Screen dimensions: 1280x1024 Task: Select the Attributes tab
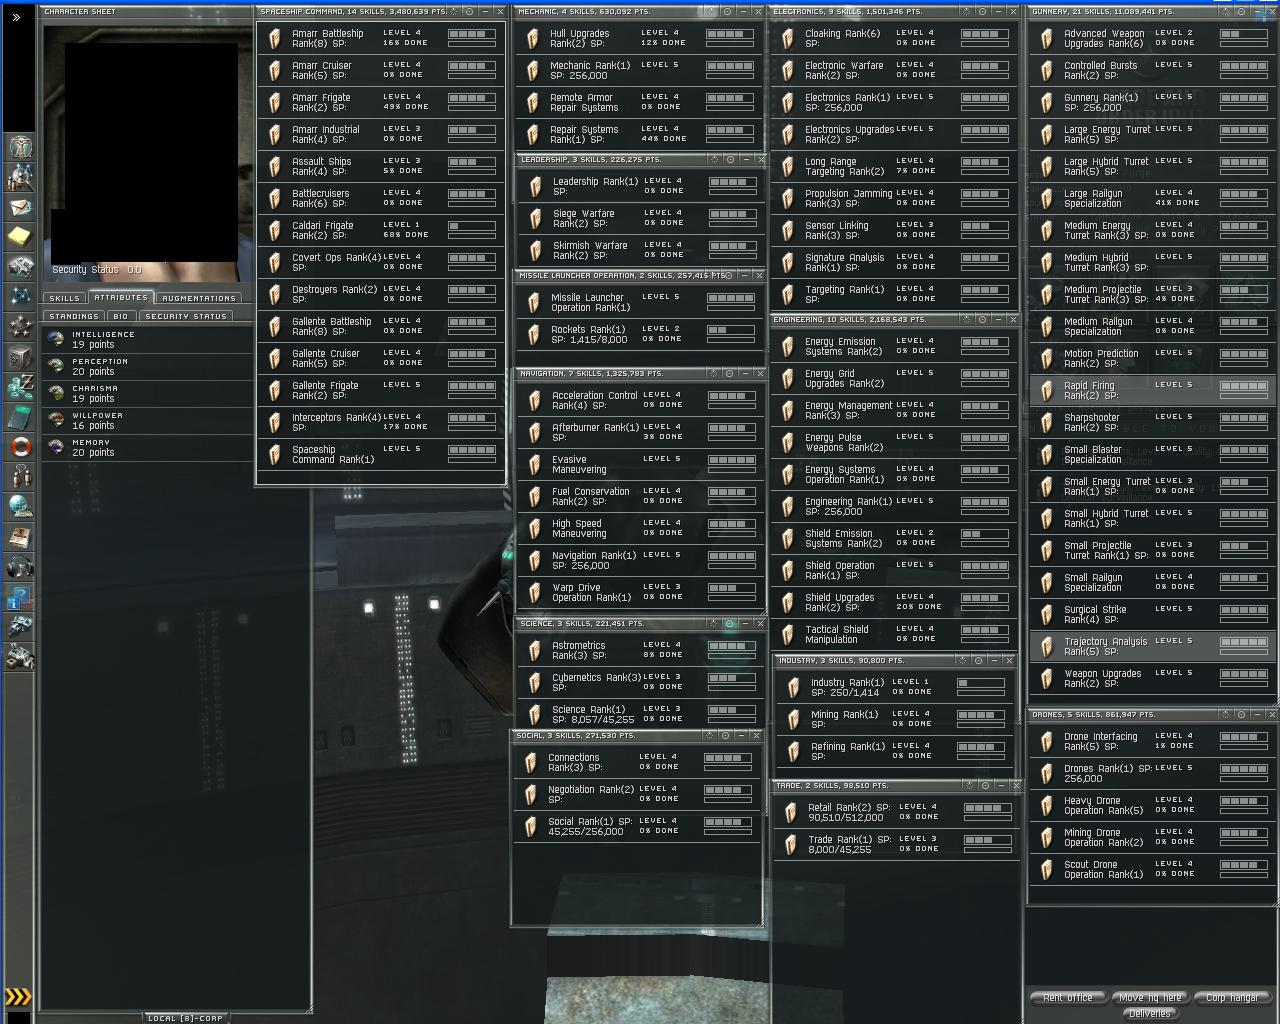click(121, 297)
